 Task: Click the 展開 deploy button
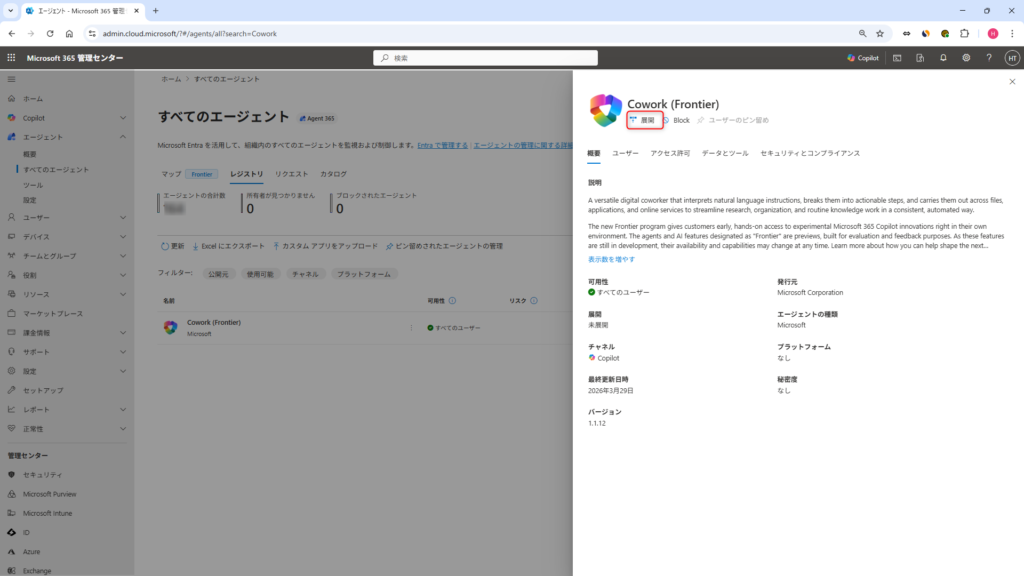pos(644,120)
